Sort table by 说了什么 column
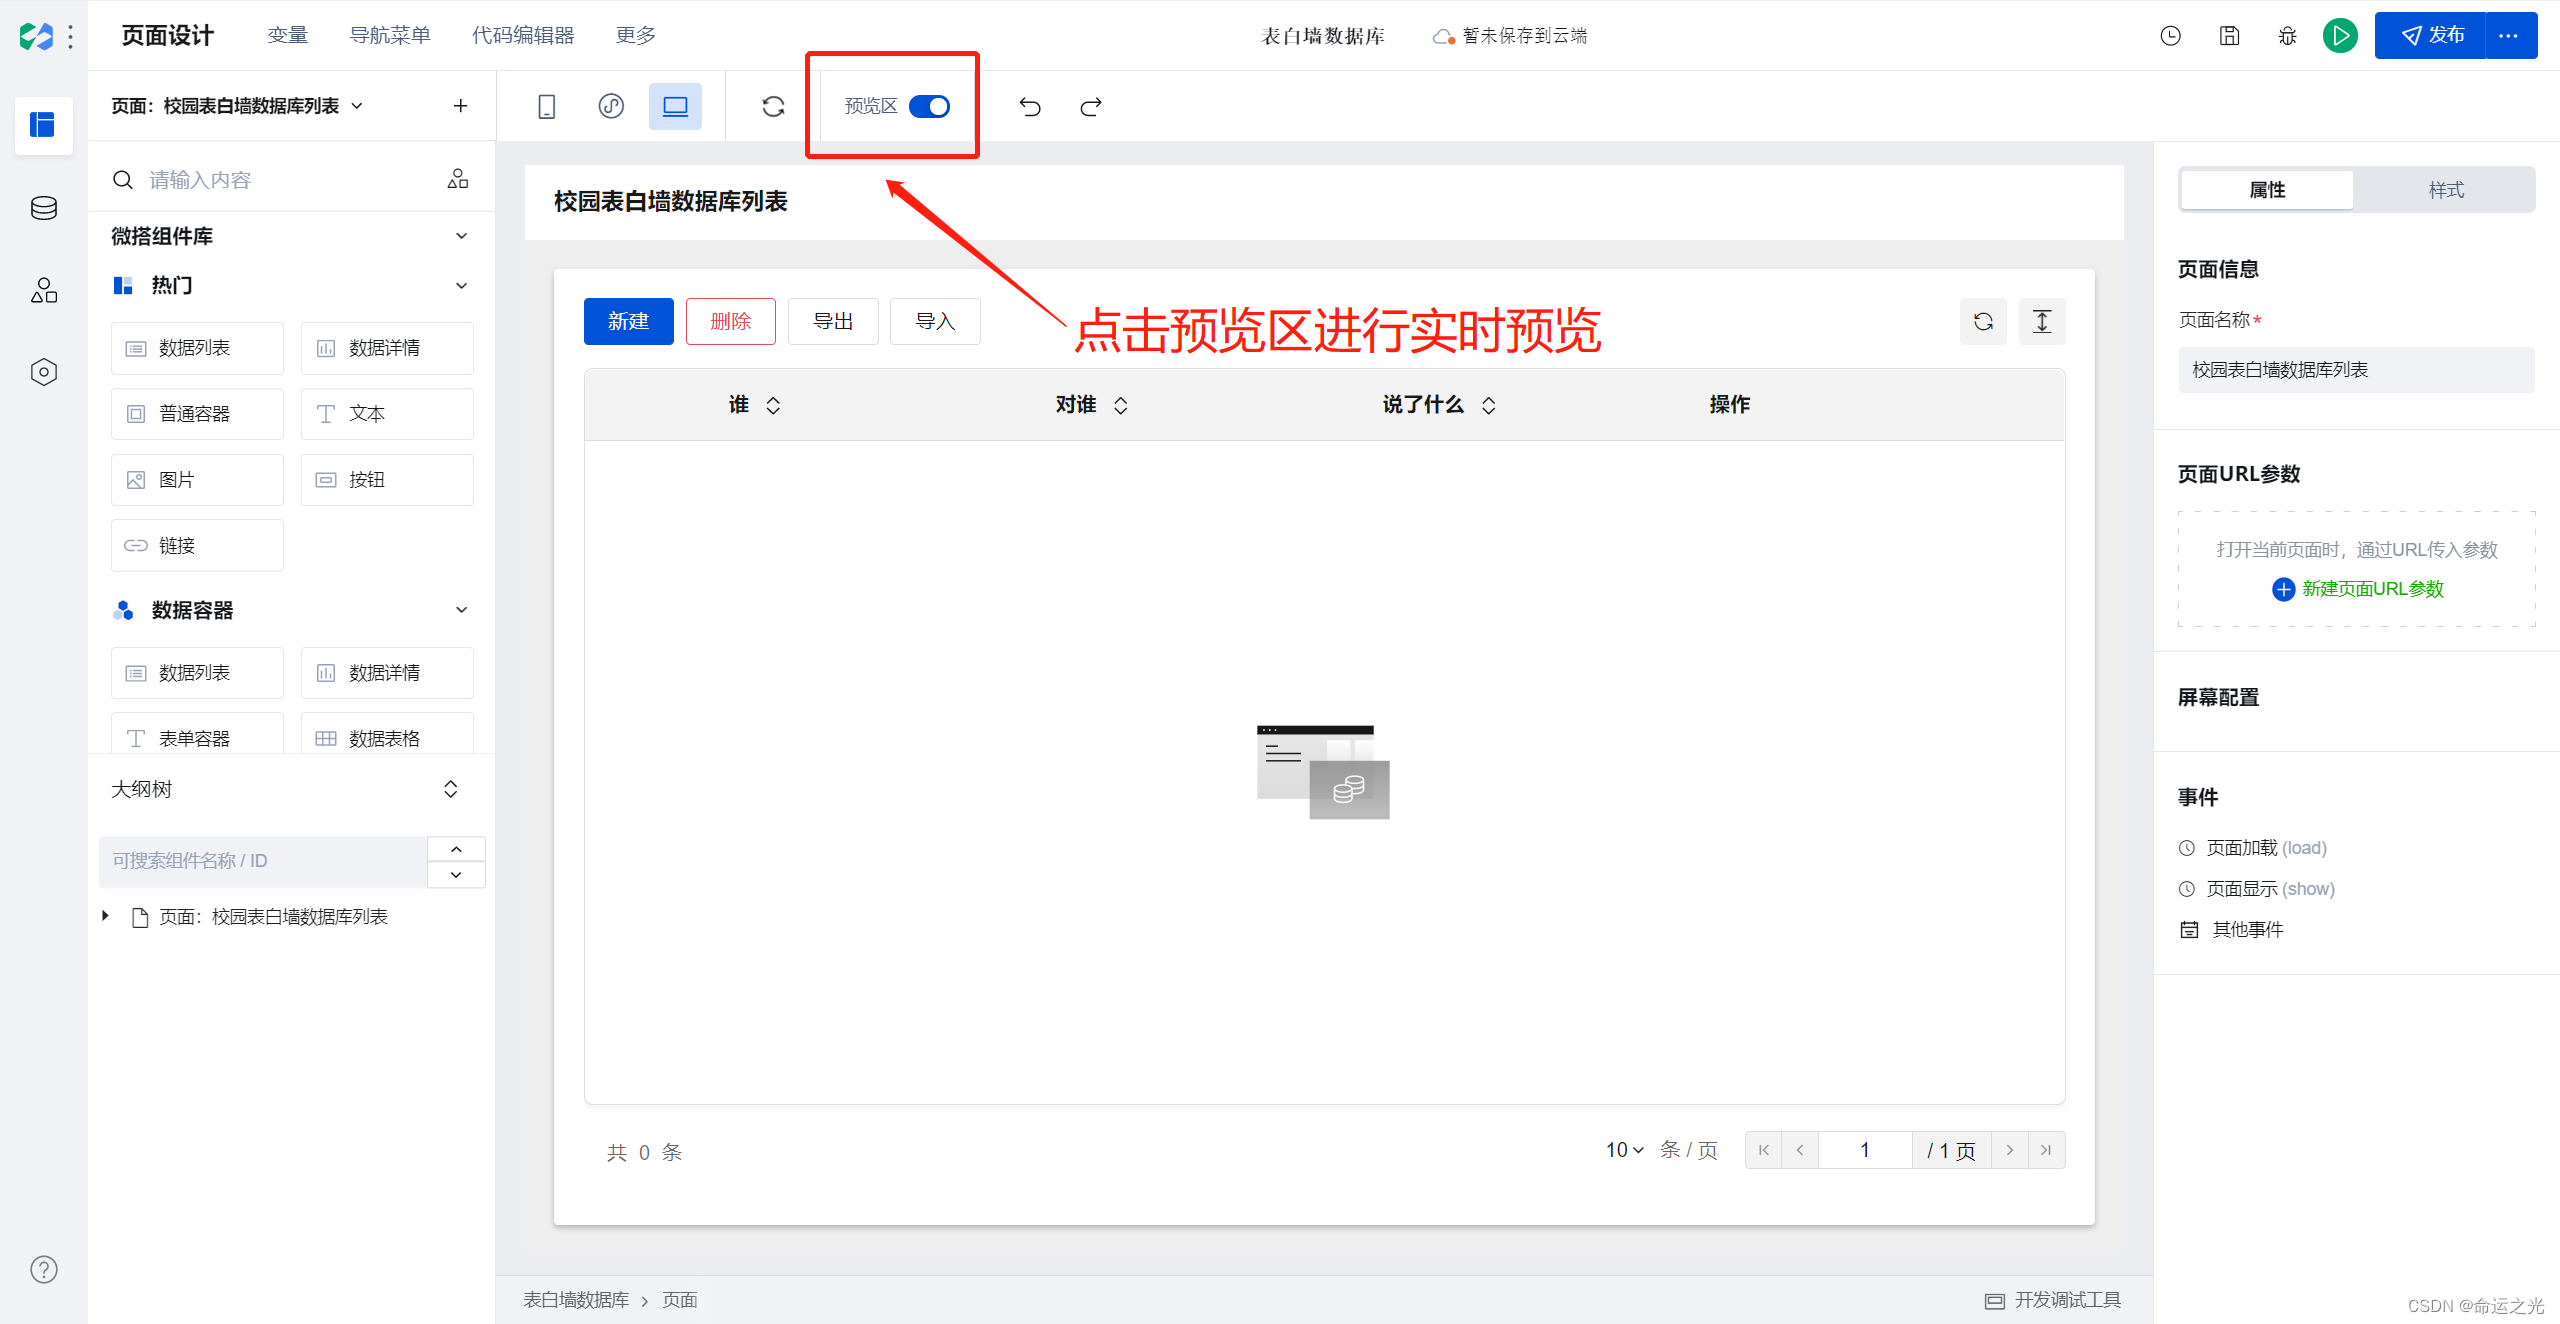This screenshot has height=1324, width=2560. [1488, 405]
